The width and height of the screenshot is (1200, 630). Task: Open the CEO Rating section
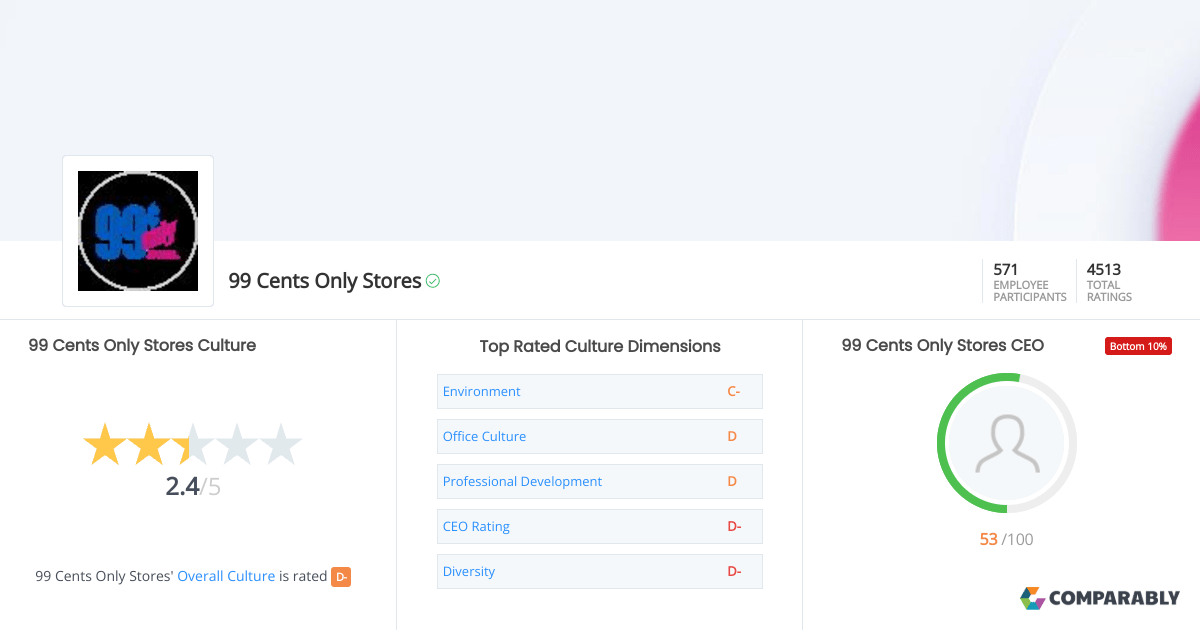coord(476,526)
